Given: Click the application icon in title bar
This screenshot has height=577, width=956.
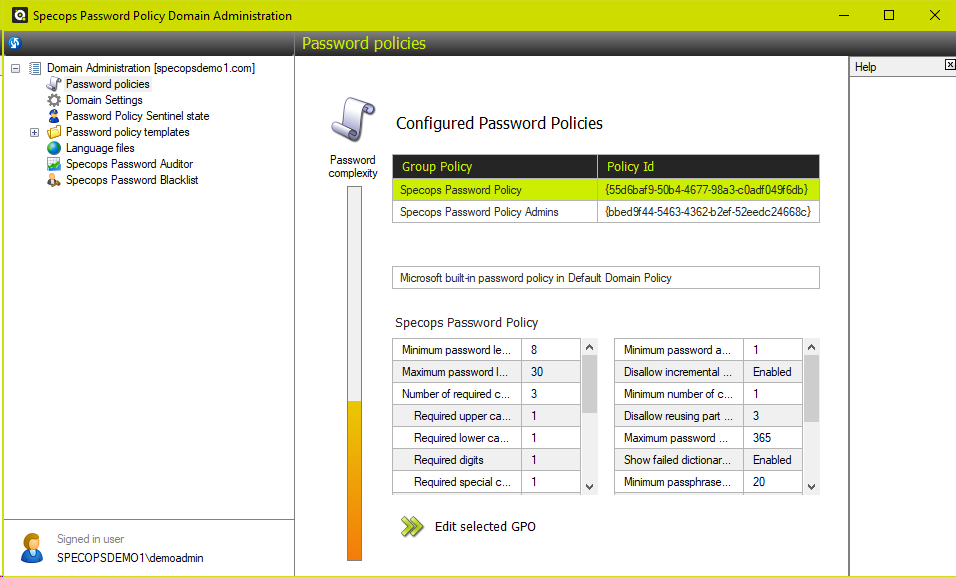Looking at the screenshot, I should click(20, 15).
